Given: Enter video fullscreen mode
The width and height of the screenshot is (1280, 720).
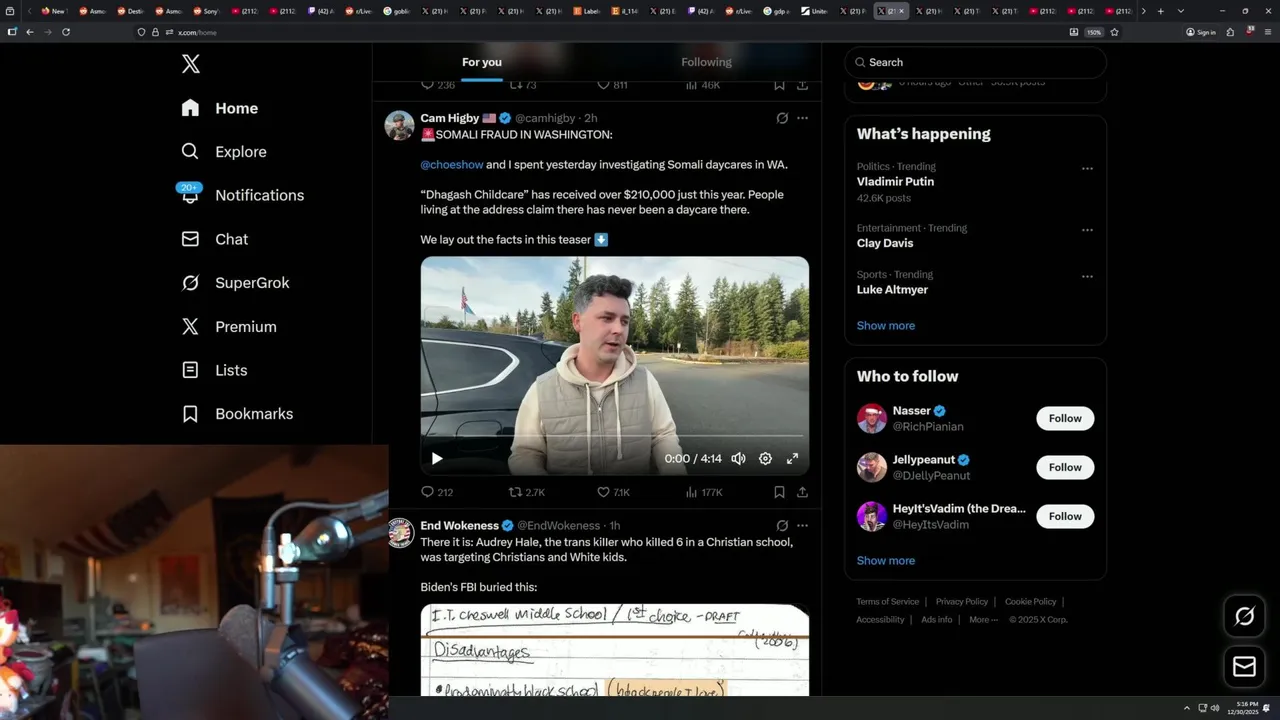Looking at the screenshot, I should coord(792,459).
